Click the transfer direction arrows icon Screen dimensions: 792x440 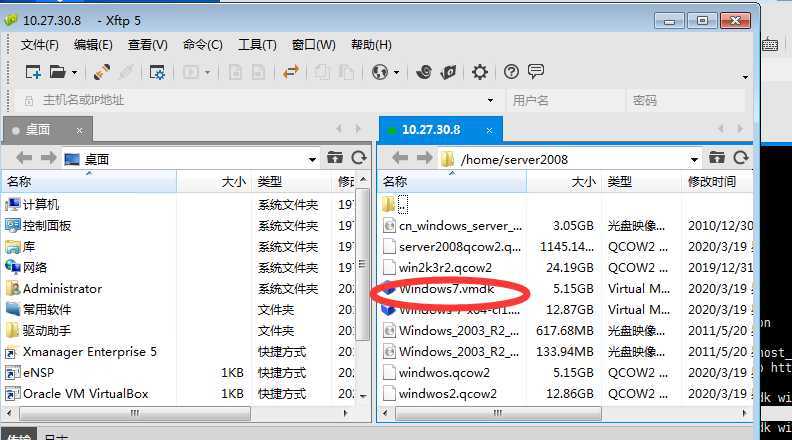291,72
